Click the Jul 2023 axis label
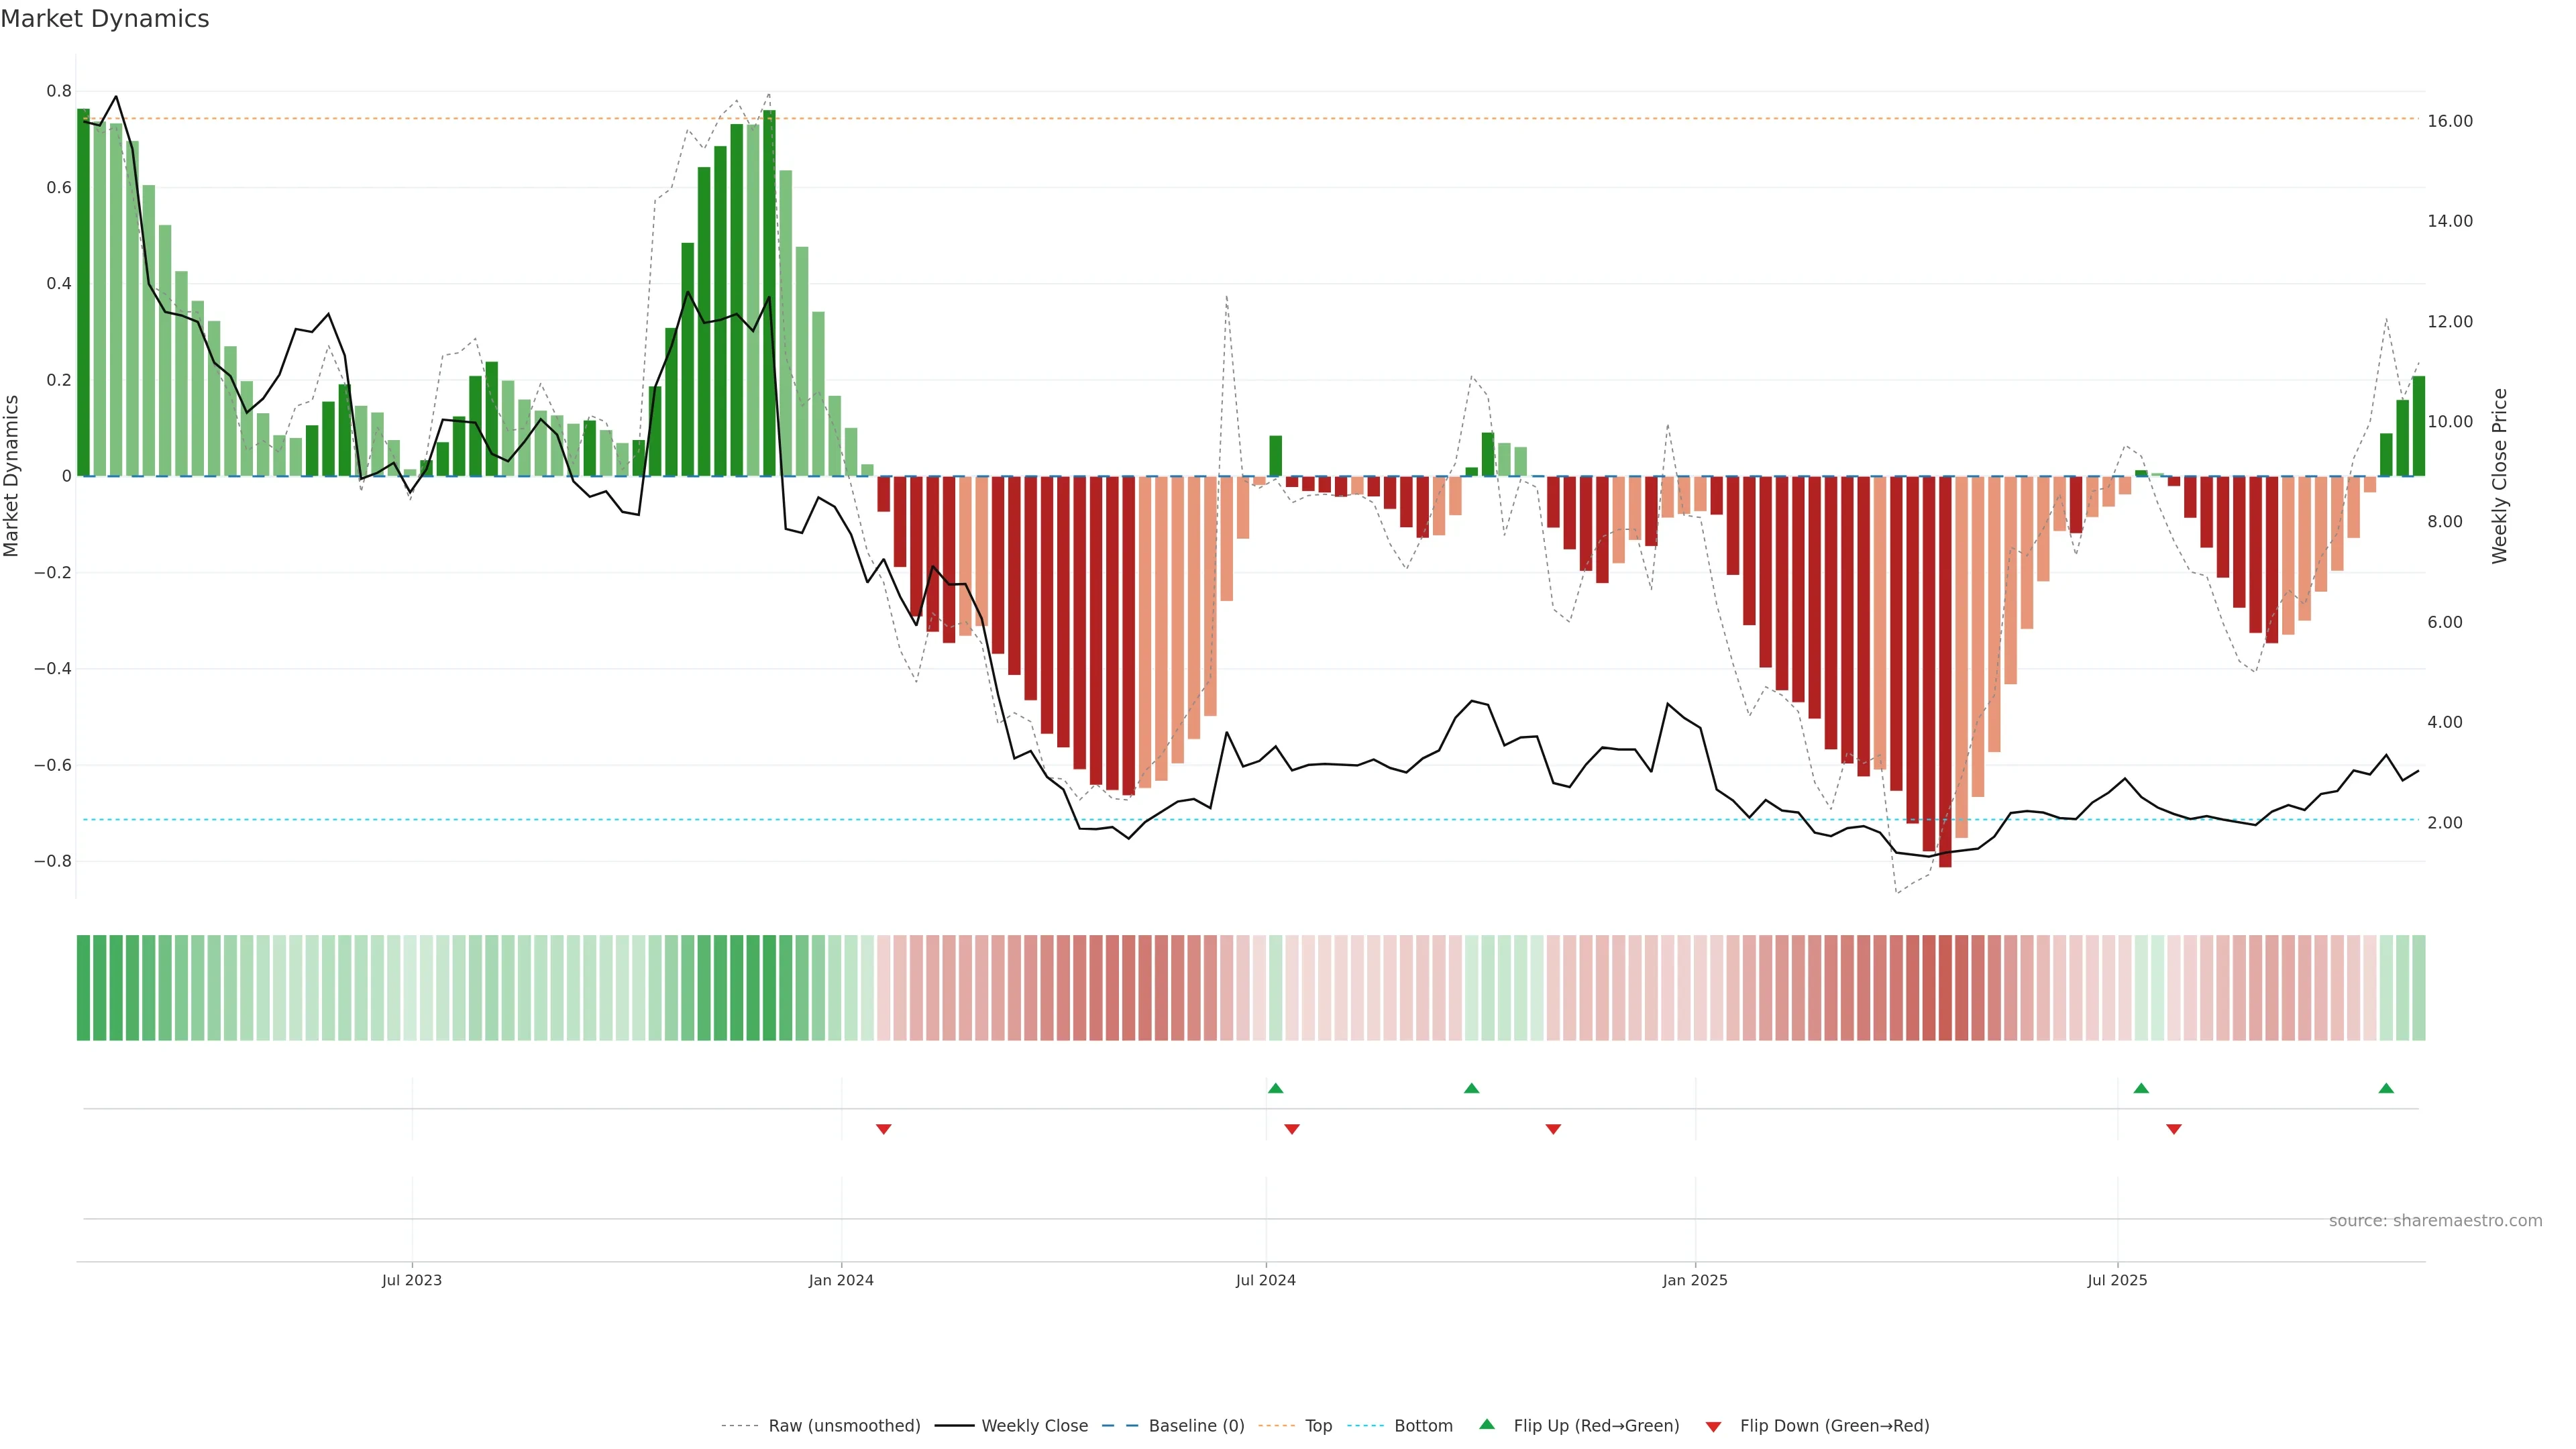 [x=411, y=1280]
